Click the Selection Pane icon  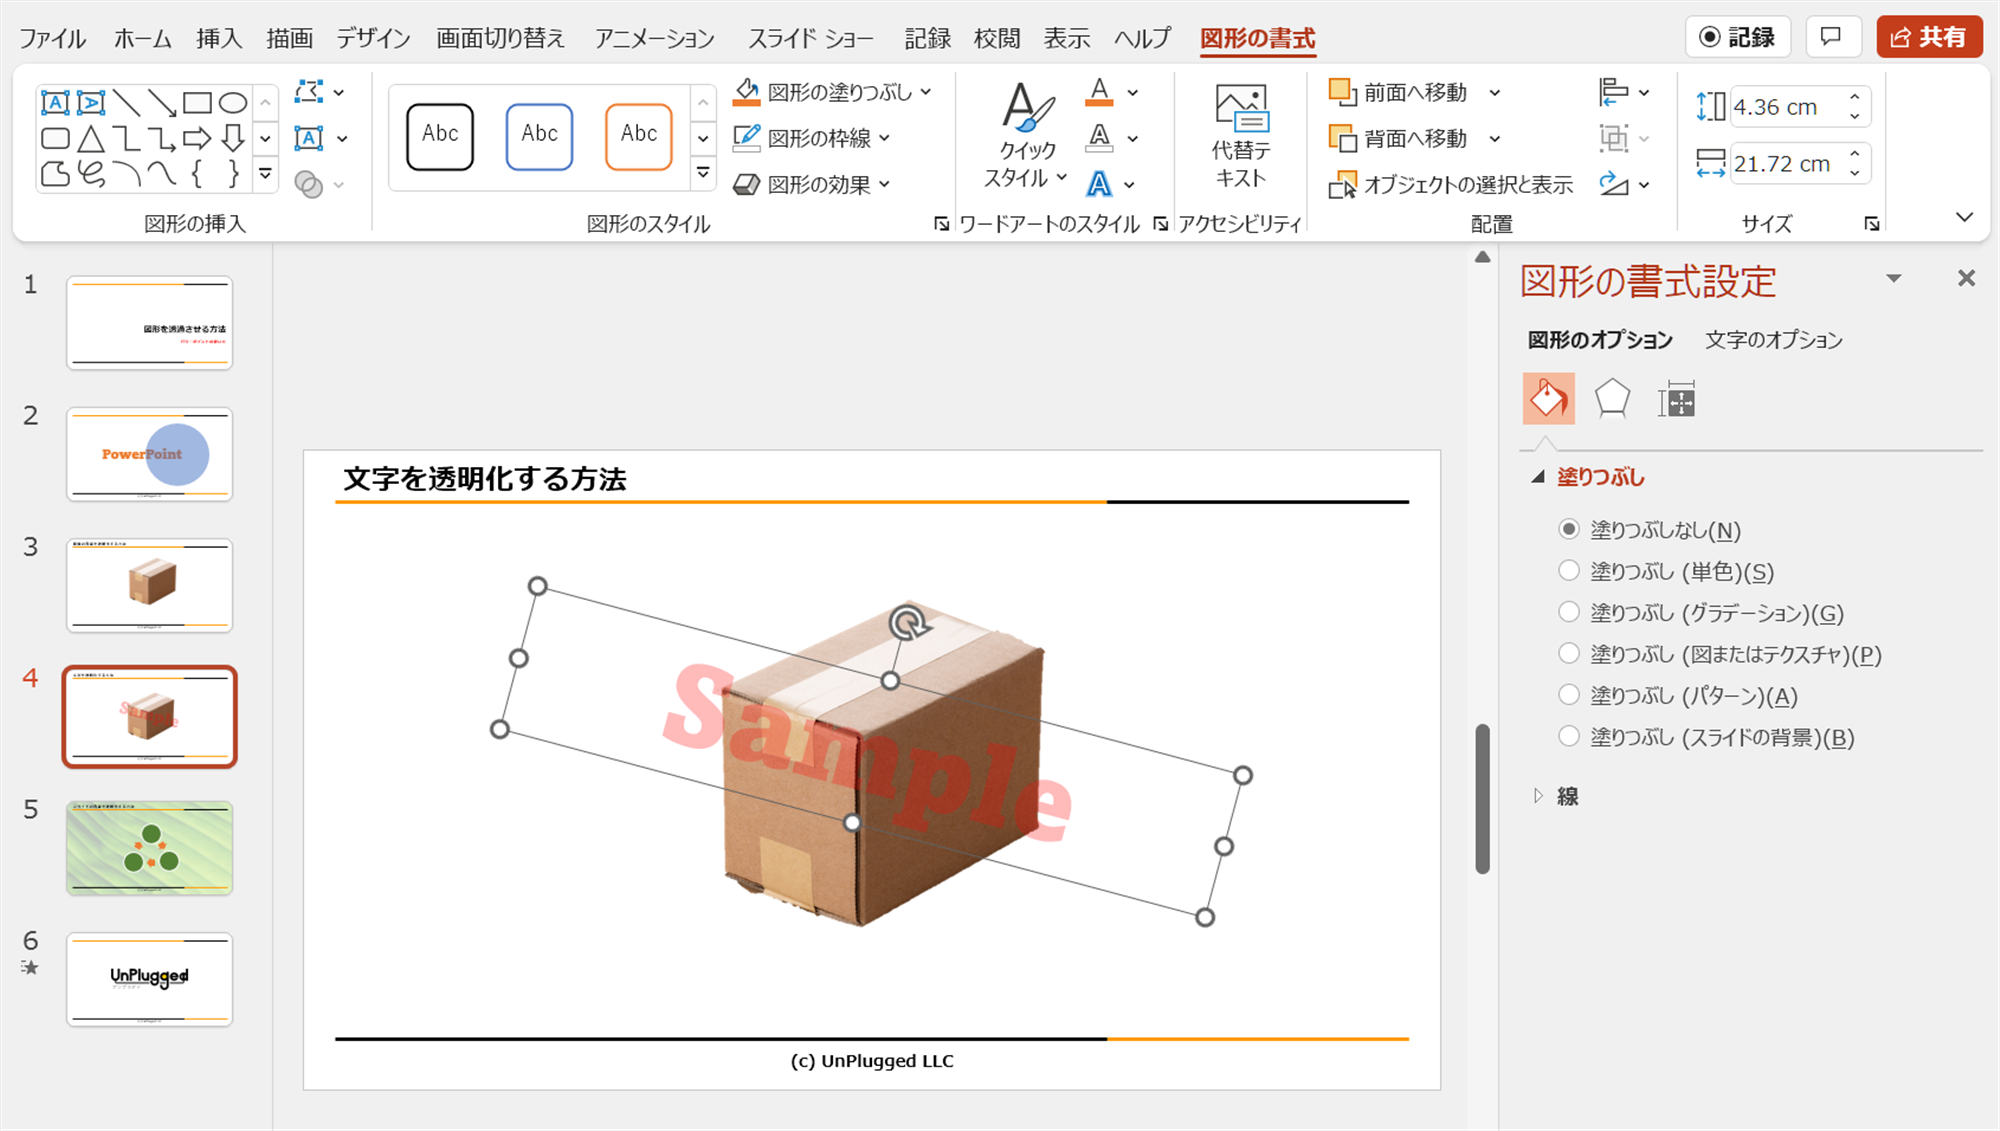[1343, 185]
